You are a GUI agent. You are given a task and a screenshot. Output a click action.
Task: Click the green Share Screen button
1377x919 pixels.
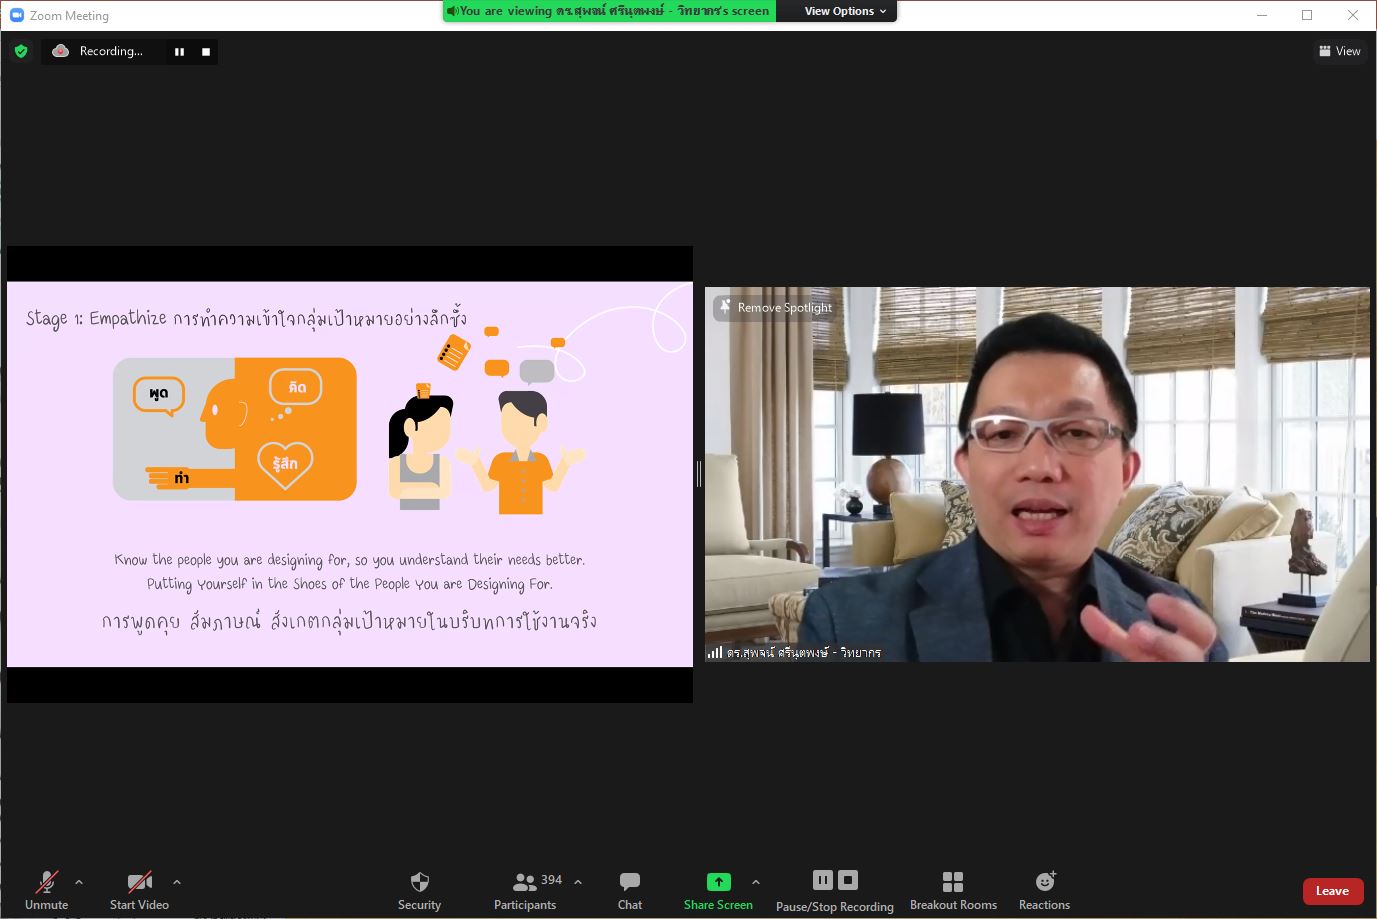(x=718, y=890)
